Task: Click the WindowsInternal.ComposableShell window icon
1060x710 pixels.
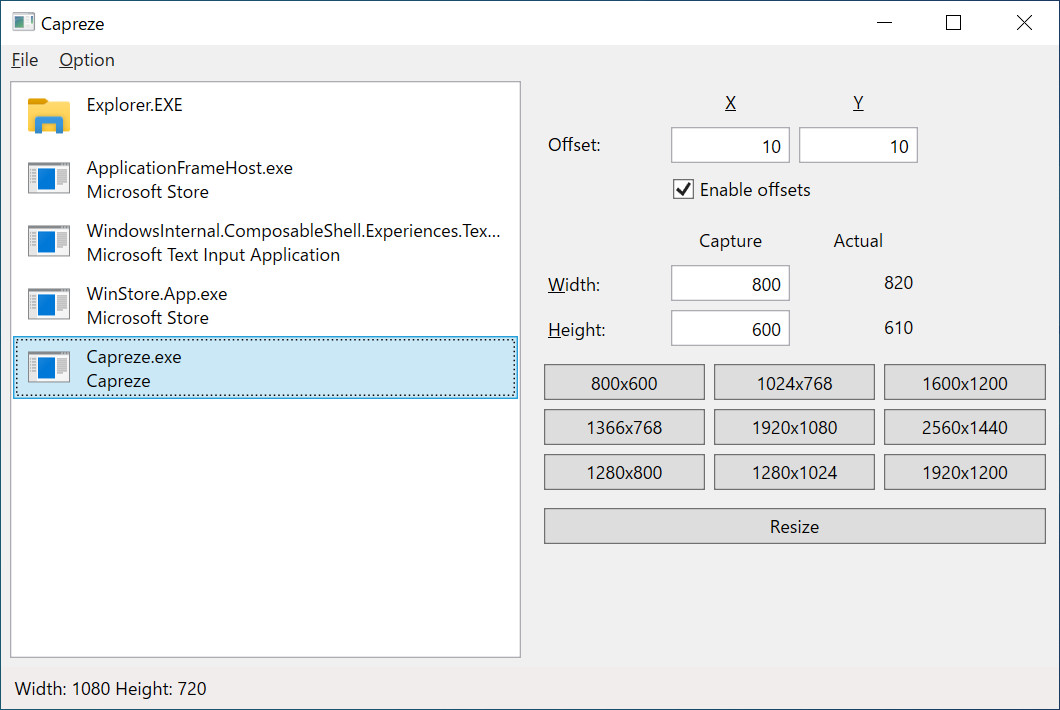Action: coord(49,241)
